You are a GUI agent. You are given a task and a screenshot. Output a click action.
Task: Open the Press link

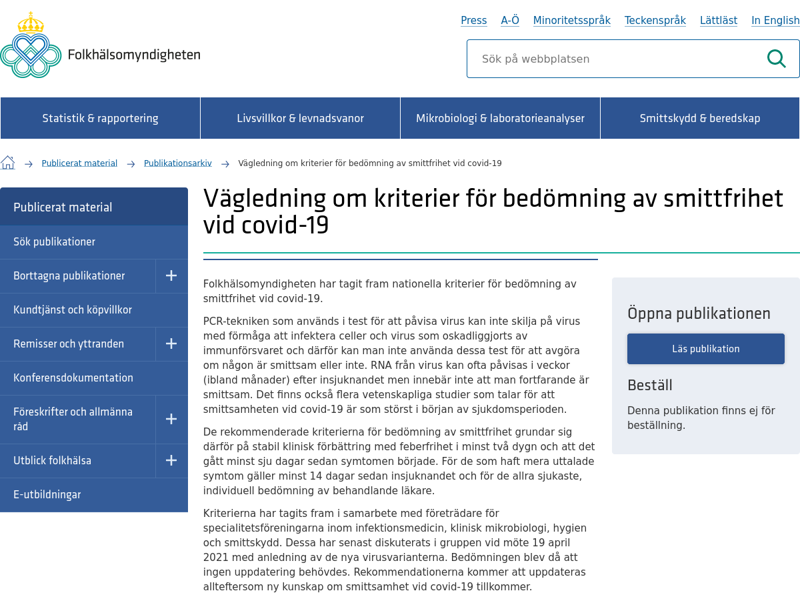[x=473, y=20]
